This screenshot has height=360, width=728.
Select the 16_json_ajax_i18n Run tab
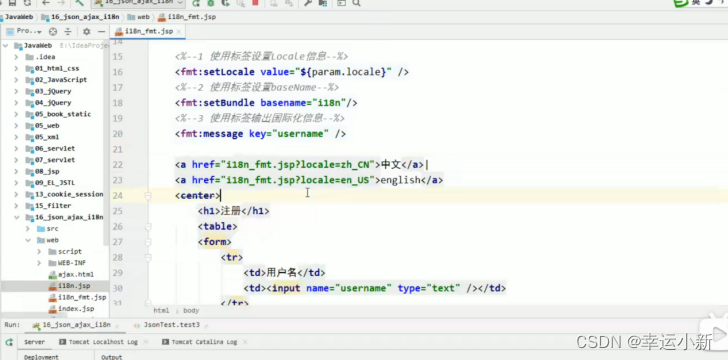coord(76,325)
